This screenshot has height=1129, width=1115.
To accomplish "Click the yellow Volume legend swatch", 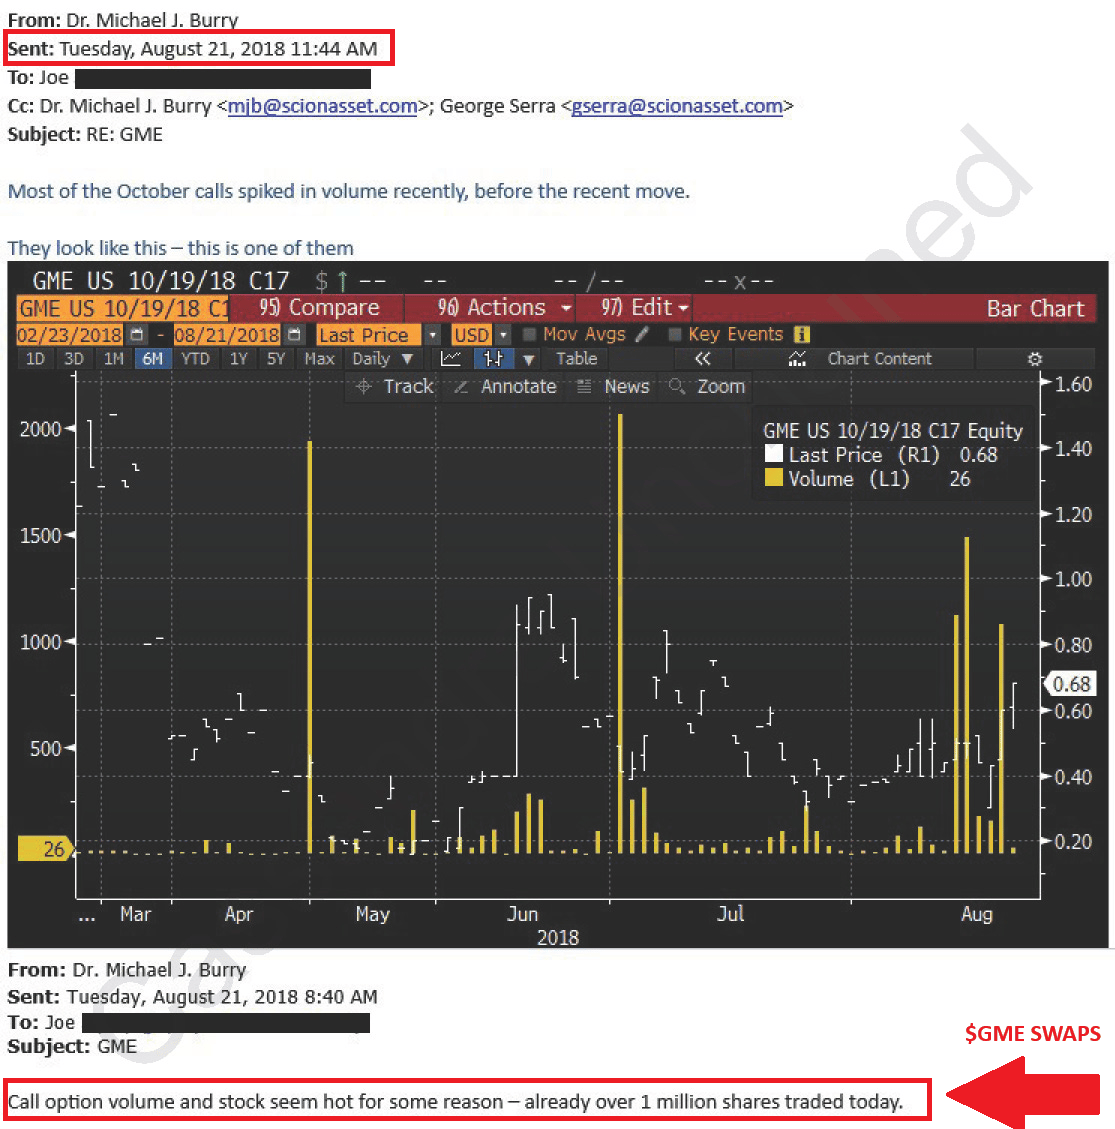I will (x=773, y=477).
